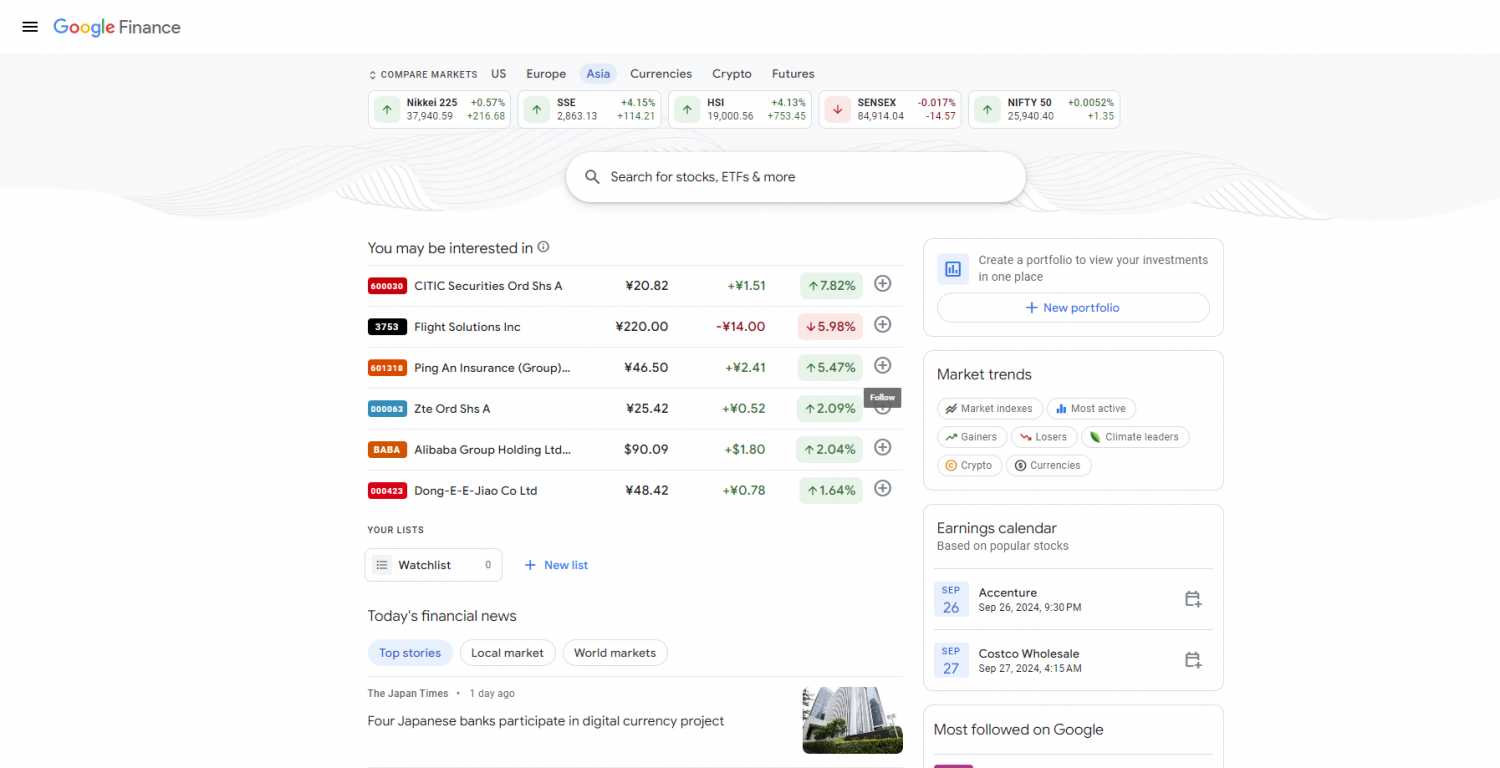Click the 3753 ticker badge

coord(387,327)
